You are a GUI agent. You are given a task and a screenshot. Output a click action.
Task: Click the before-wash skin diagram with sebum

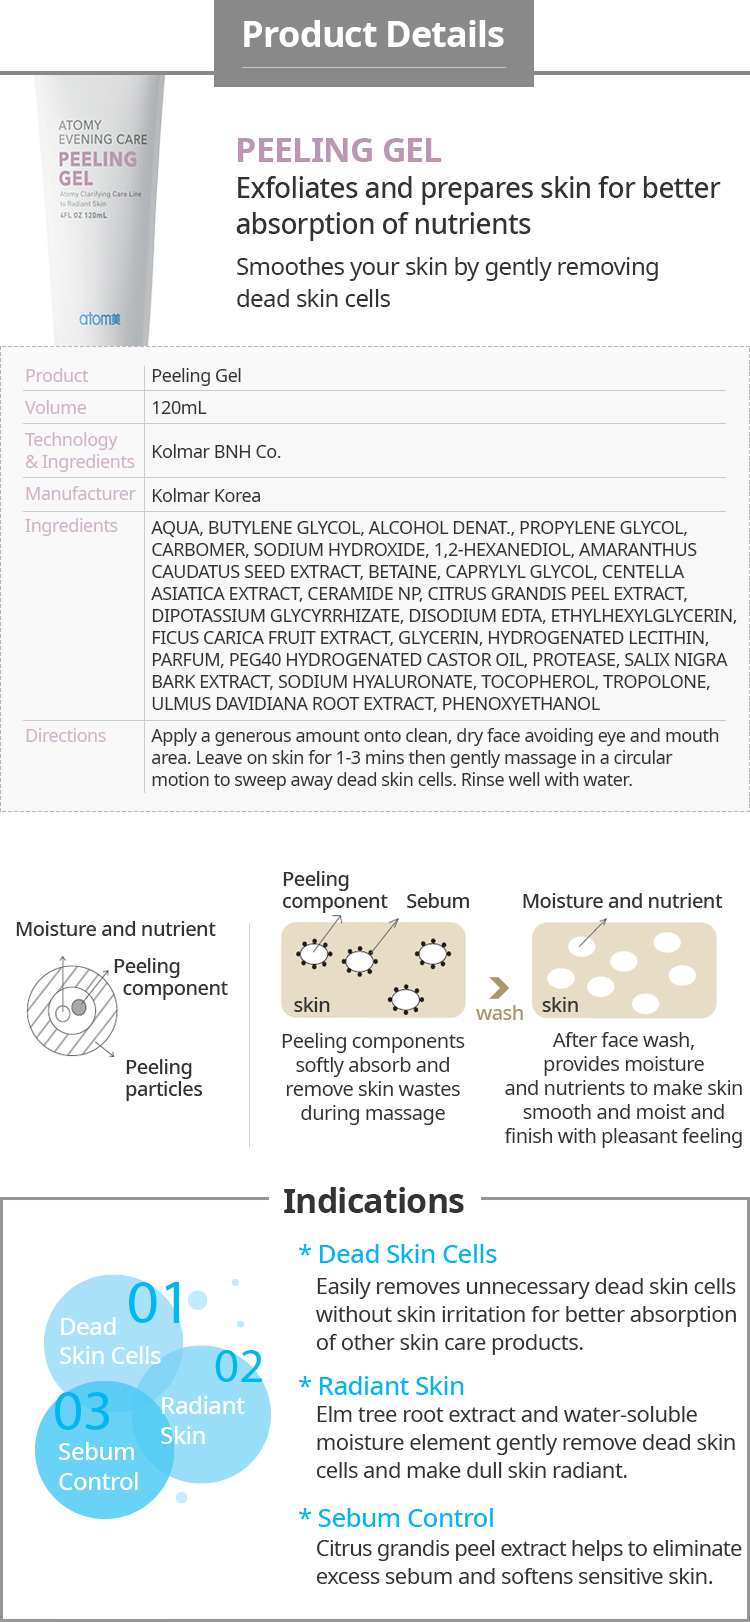(373, 969)
